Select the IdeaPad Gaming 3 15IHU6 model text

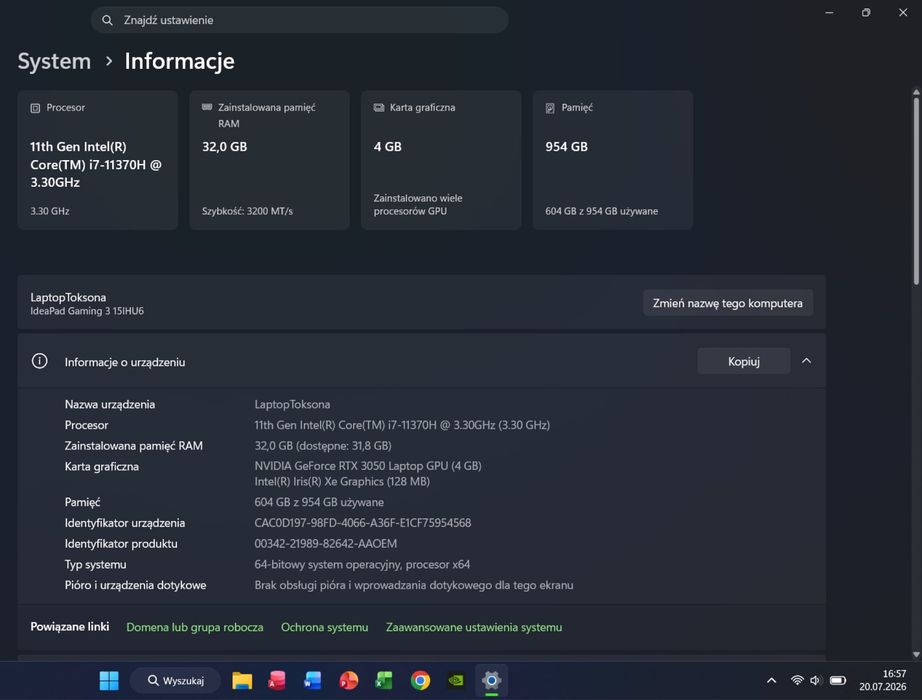[87, 311]
